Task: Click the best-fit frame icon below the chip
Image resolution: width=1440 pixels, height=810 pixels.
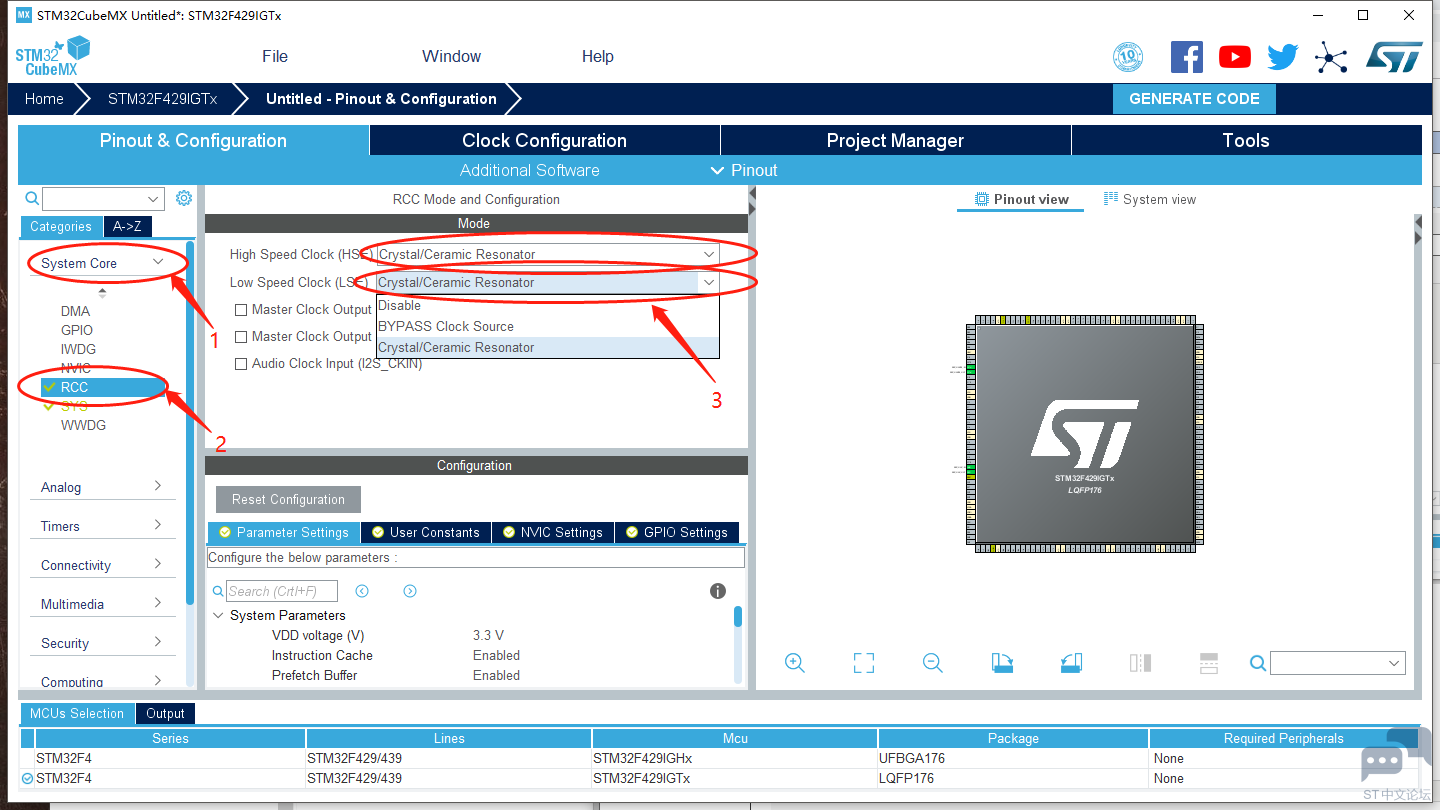Action: pos(864,663)
